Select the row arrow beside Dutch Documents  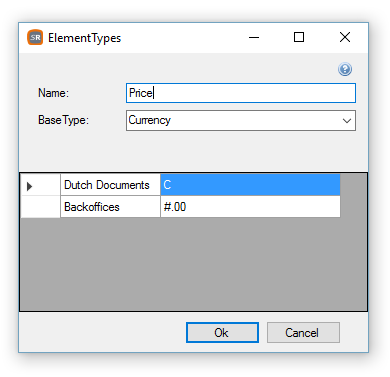pos(29,186)
